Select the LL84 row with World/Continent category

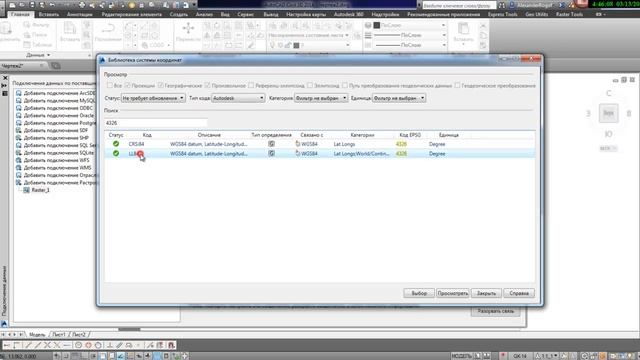(320, 153)
